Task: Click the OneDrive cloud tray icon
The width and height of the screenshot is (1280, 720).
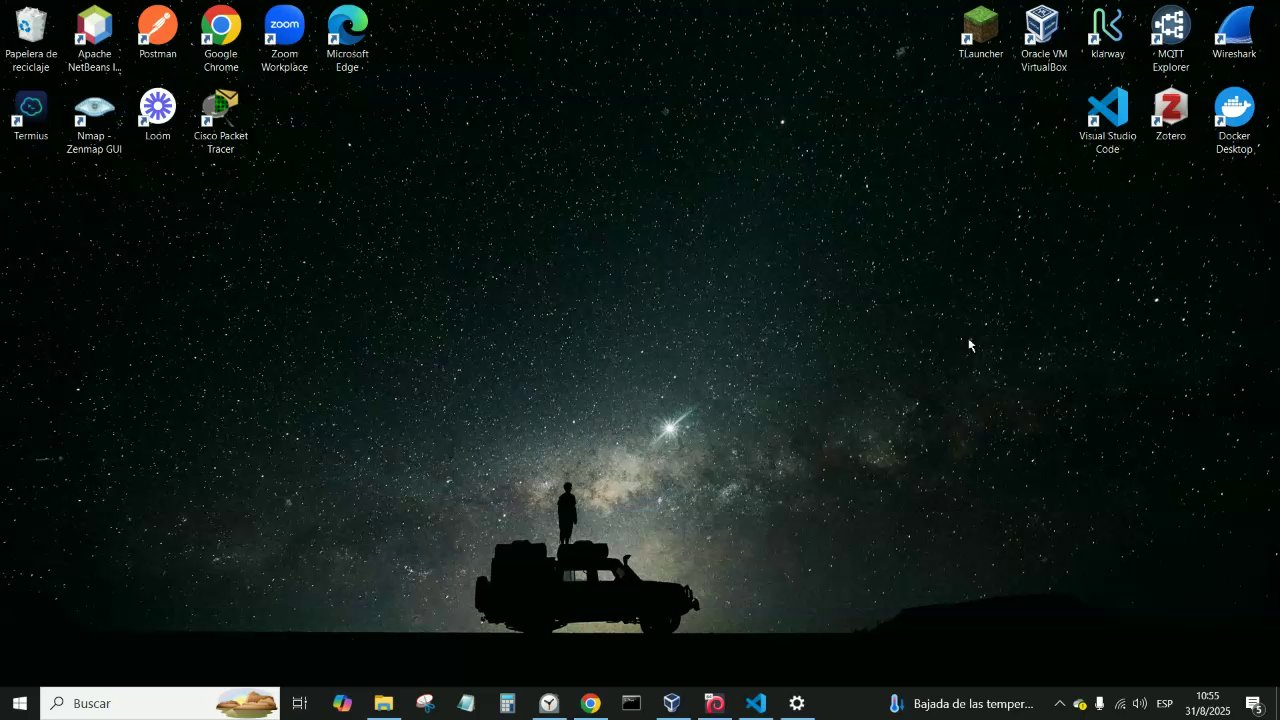Action: point(1080,703)
